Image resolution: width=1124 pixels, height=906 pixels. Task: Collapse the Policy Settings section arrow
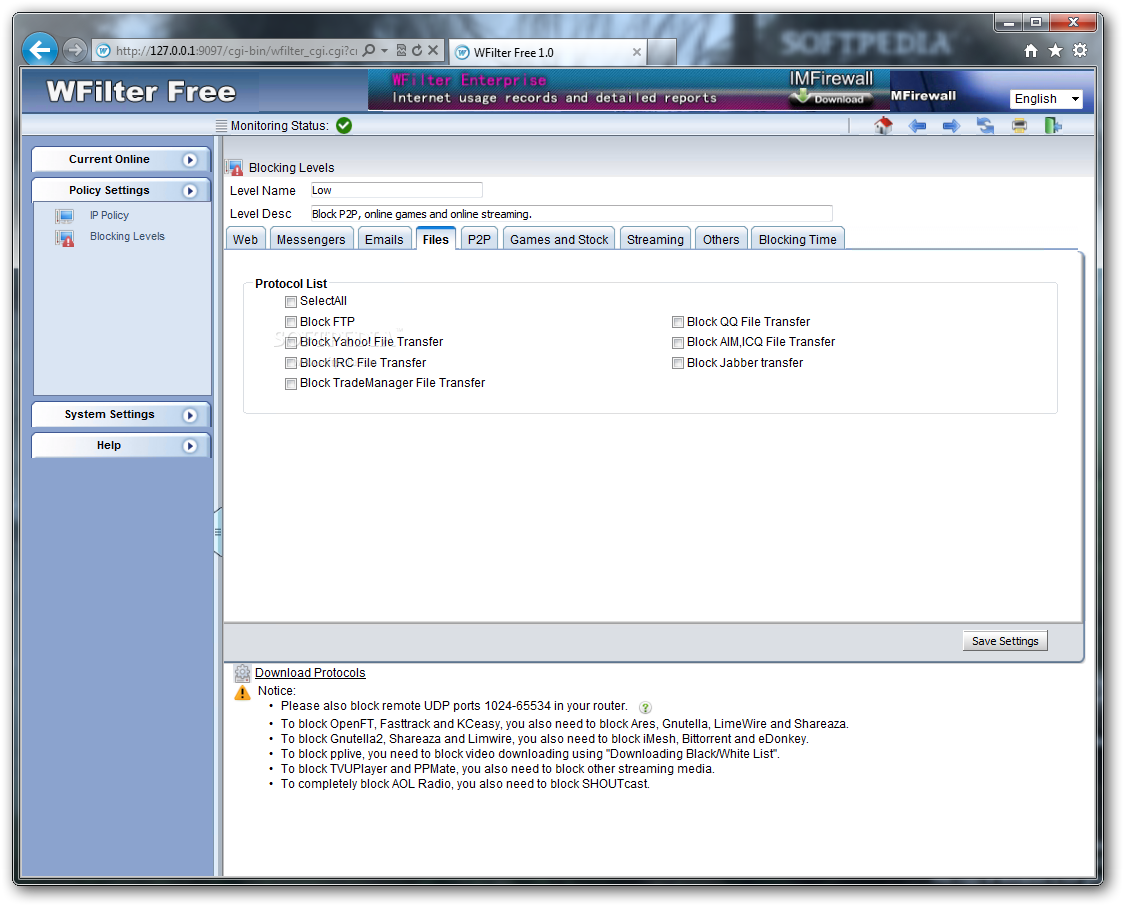click(x=190, y=191)
